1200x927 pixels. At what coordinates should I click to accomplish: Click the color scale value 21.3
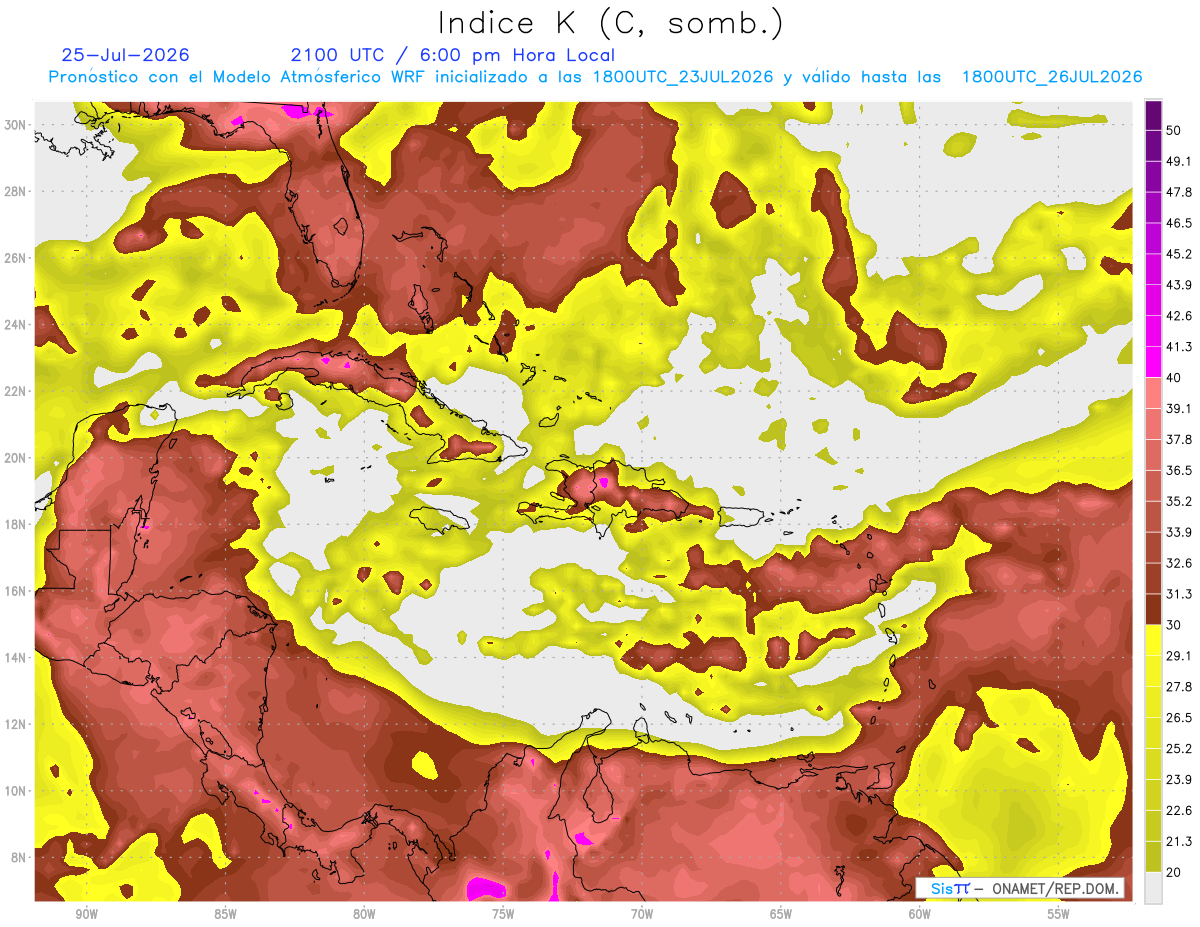point(1179,841)
